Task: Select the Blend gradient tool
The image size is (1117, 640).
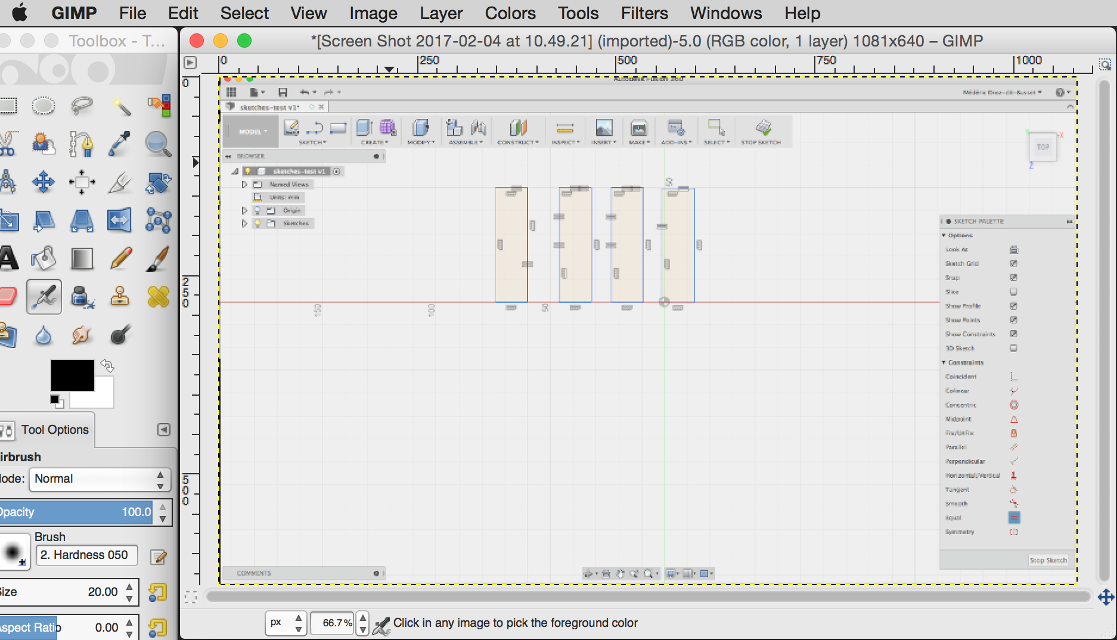Action: 82,258
